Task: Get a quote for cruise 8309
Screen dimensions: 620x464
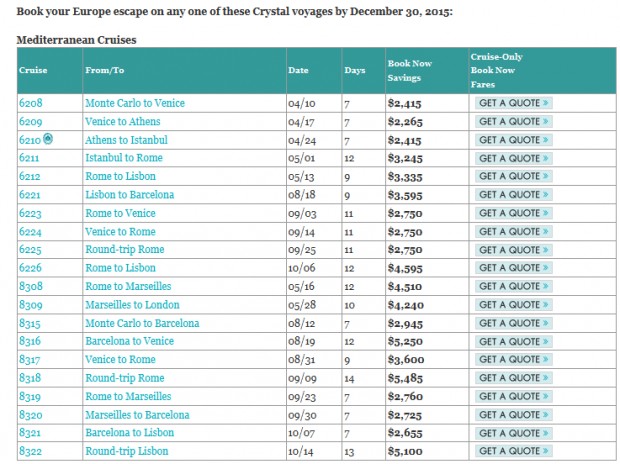Action: click(513, 305)
